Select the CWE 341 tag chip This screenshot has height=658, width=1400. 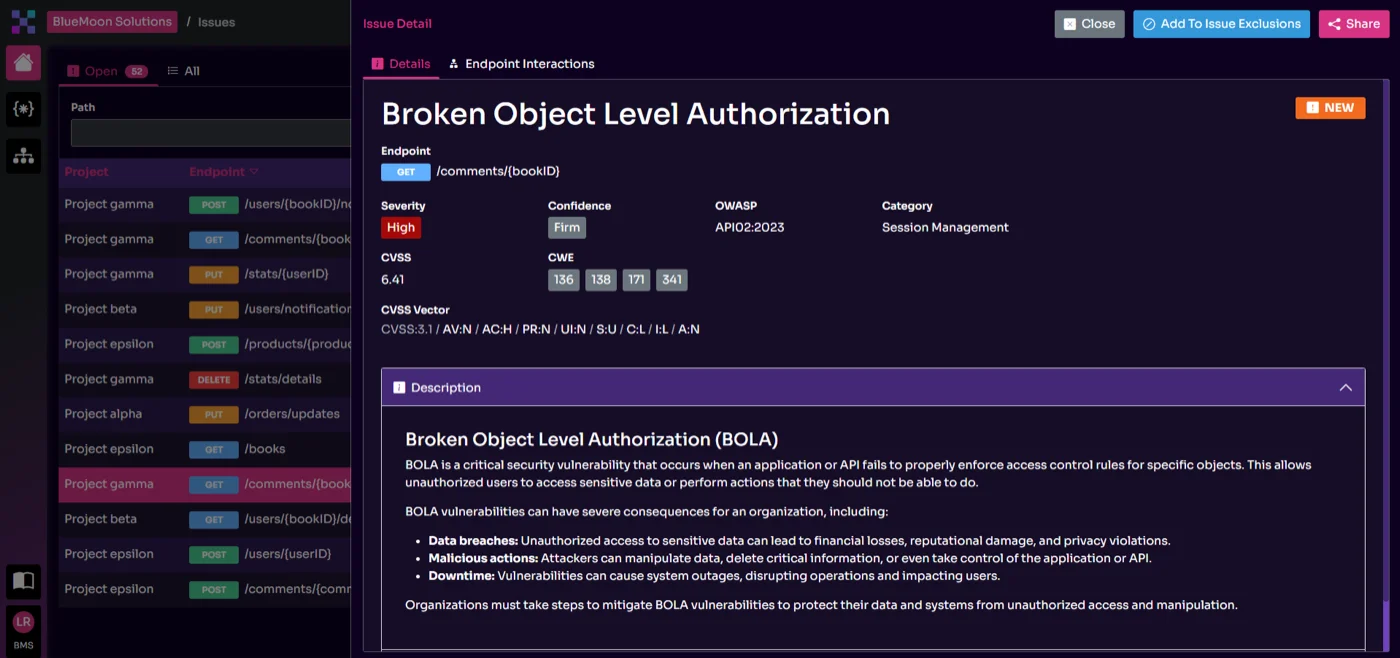tap(671, 279)
